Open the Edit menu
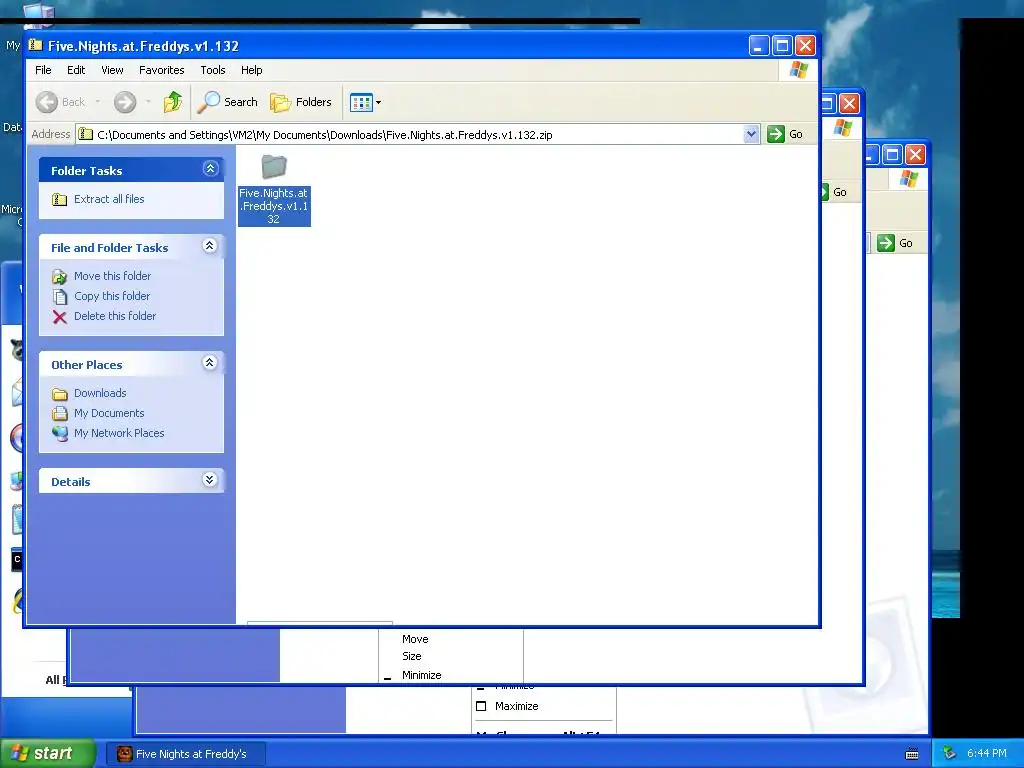1024x768 pixels. (x=76, y=70)
